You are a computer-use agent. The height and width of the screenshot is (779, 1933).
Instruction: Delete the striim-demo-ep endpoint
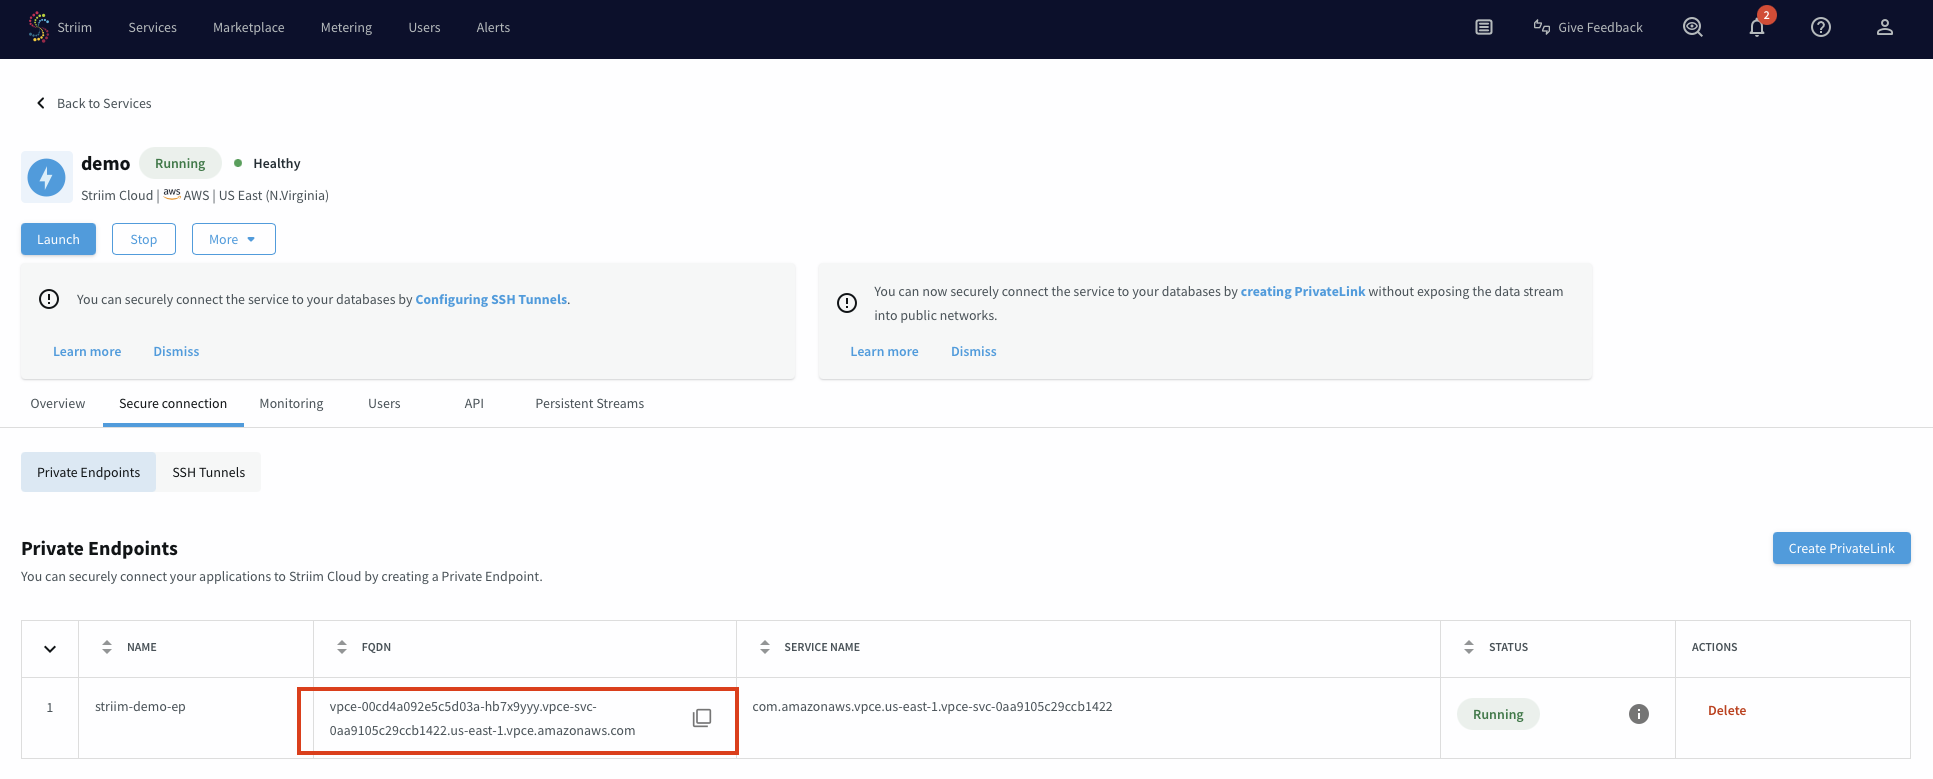click(1726, 711)
